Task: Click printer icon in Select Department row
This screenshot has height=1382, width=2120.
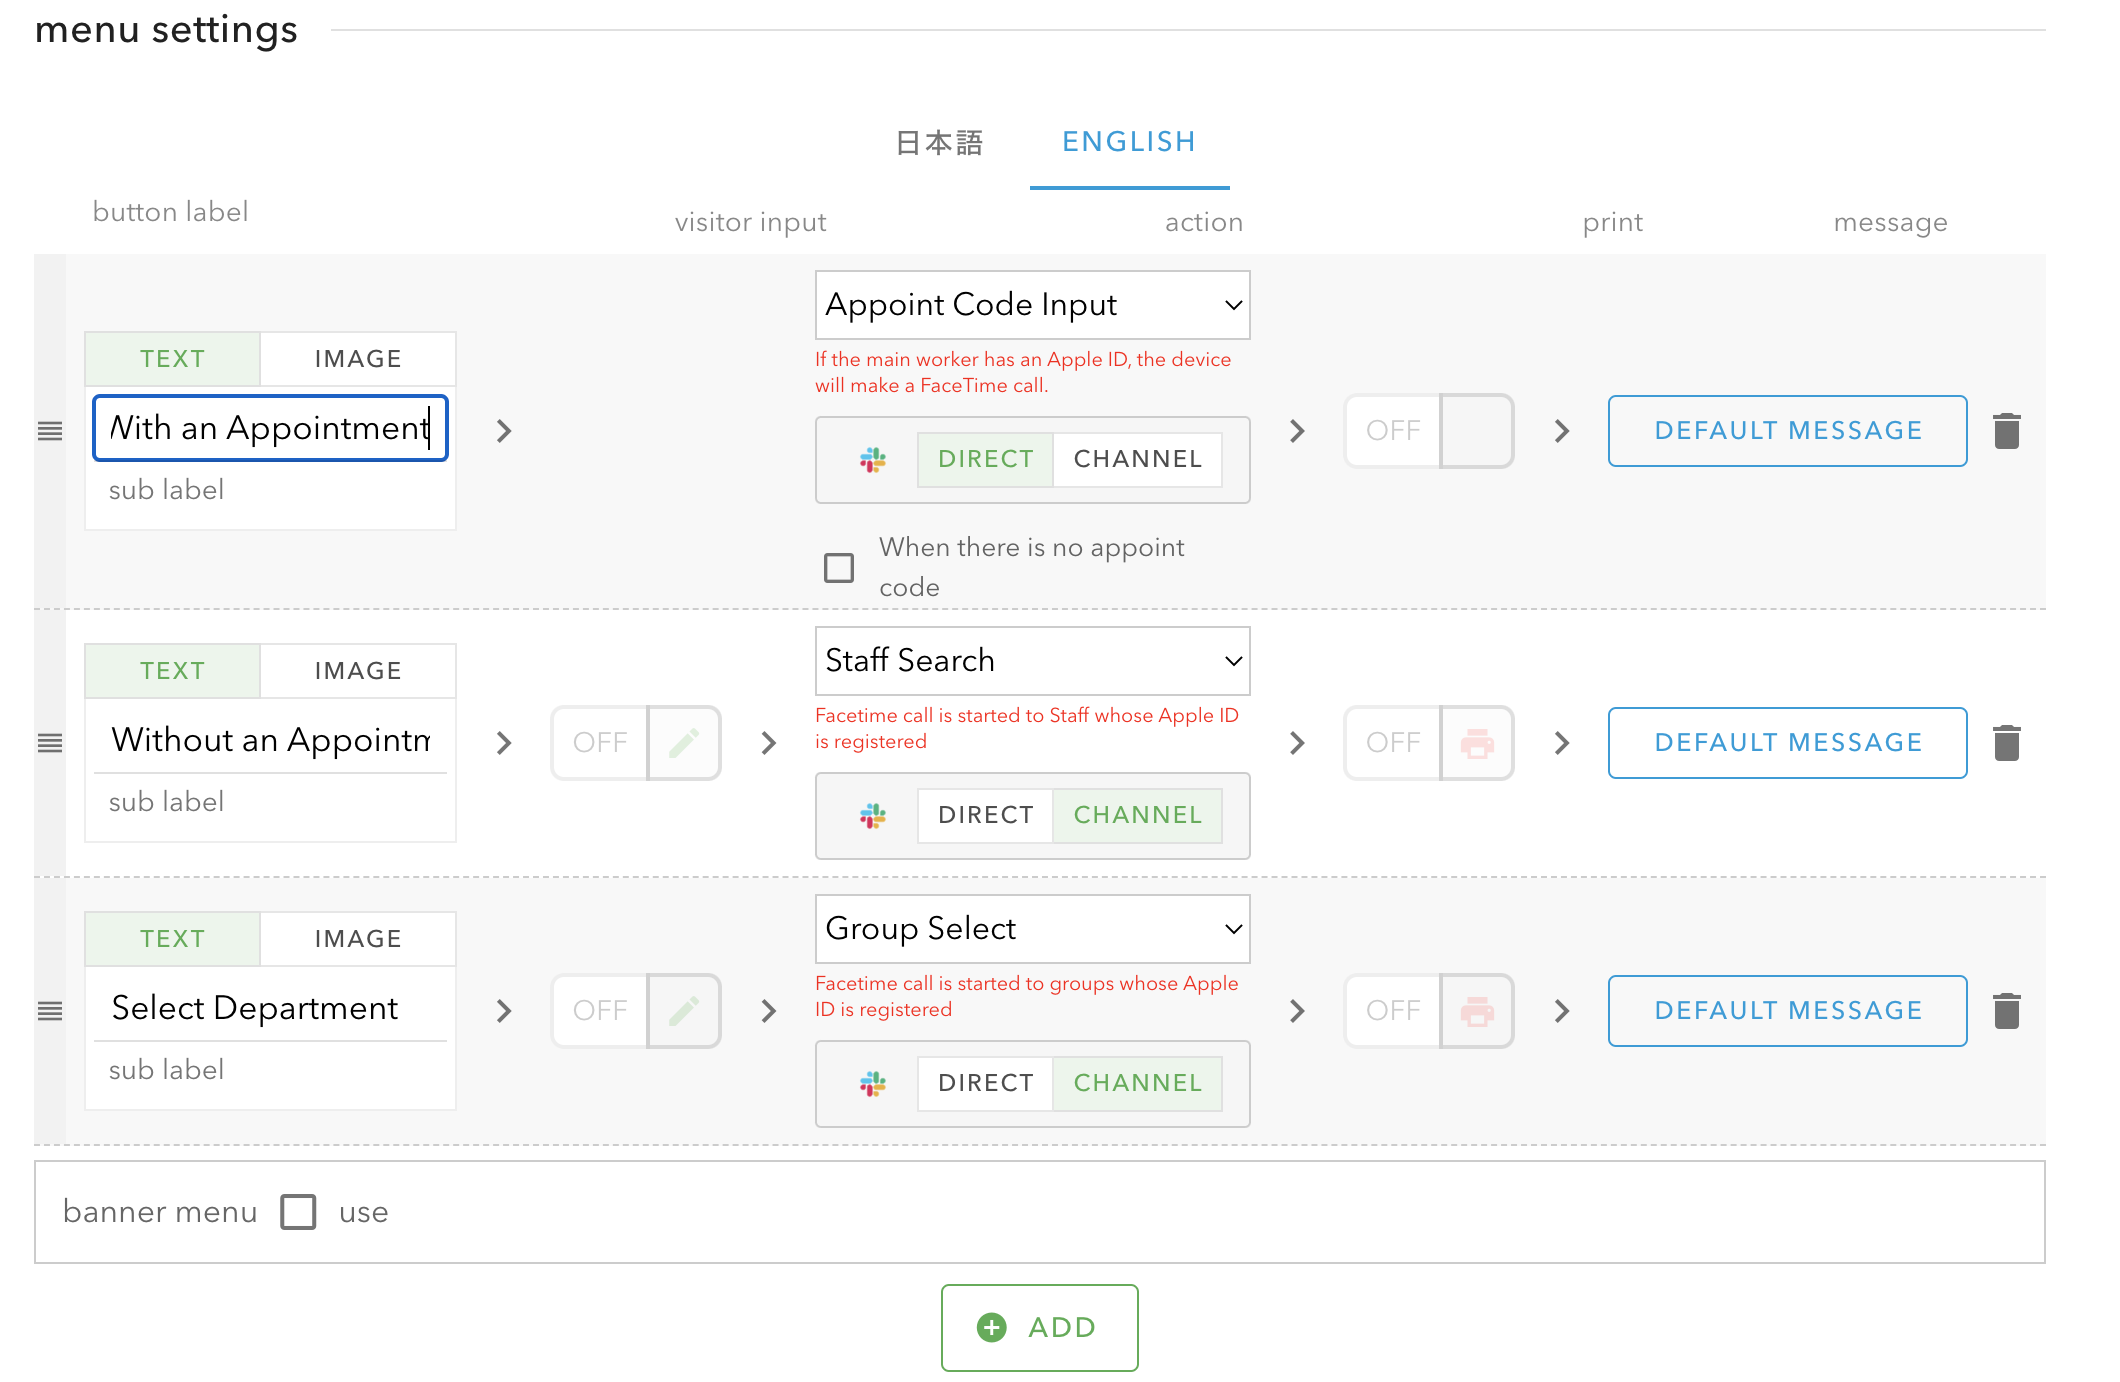Action: pyautogui.click(x=1476, y=1011)
